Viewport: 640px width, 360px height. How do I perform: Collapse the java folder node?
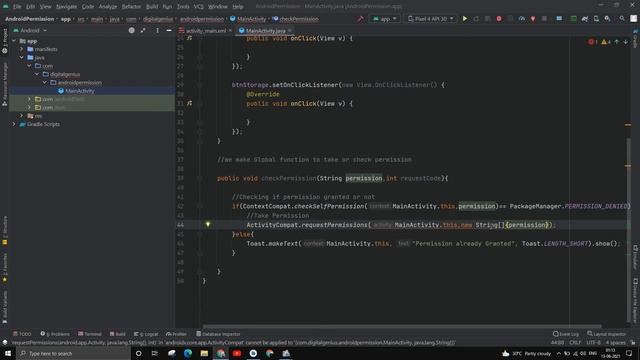click(x=22, y=58)
